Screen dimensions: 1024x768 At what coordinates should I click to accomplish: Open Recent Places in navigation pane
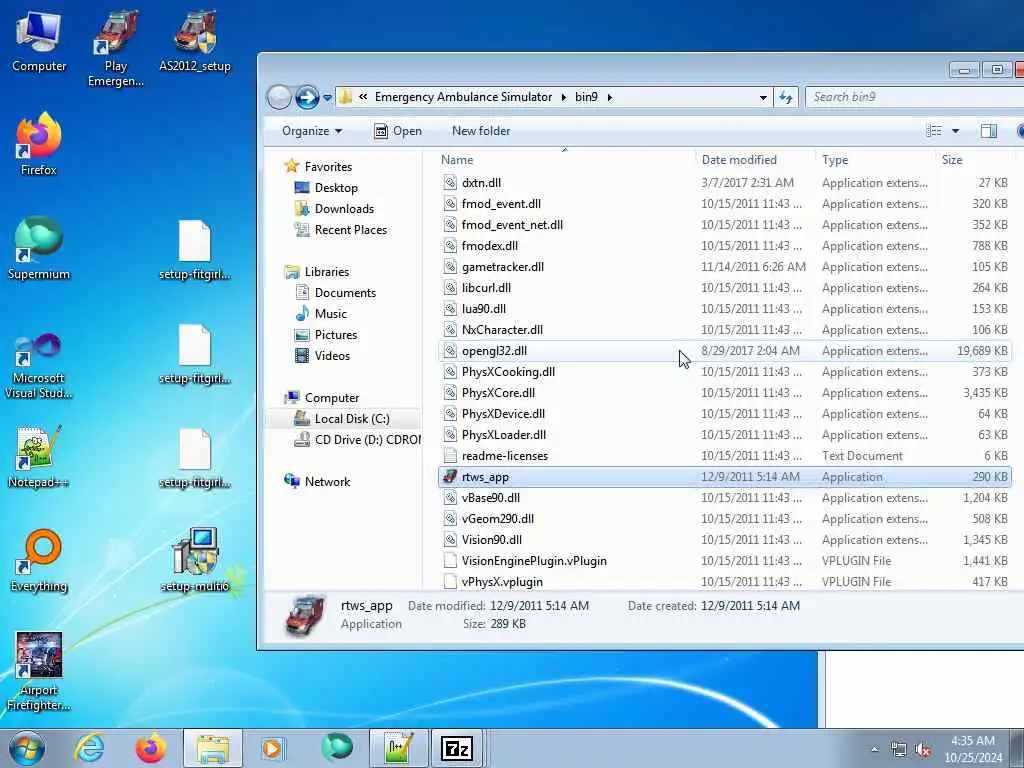pyautogui.click(x=350, y=229)
